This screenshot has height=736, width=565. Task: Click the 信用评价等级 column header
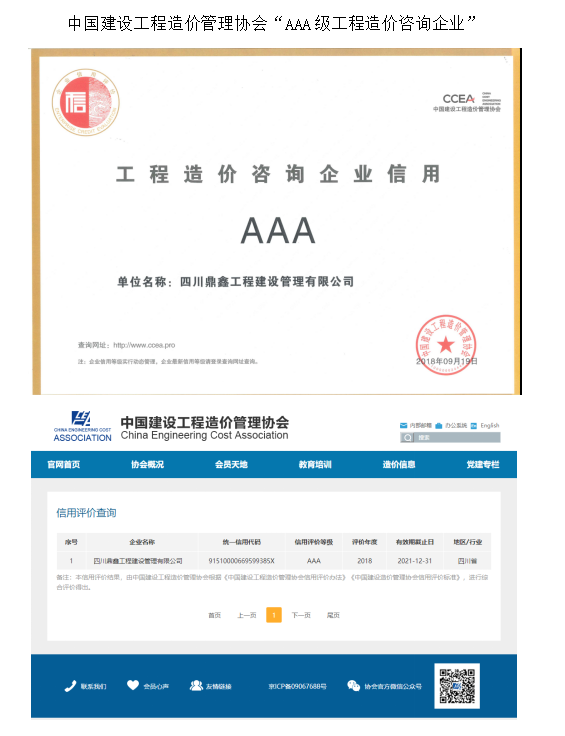(x=313, y=542)
